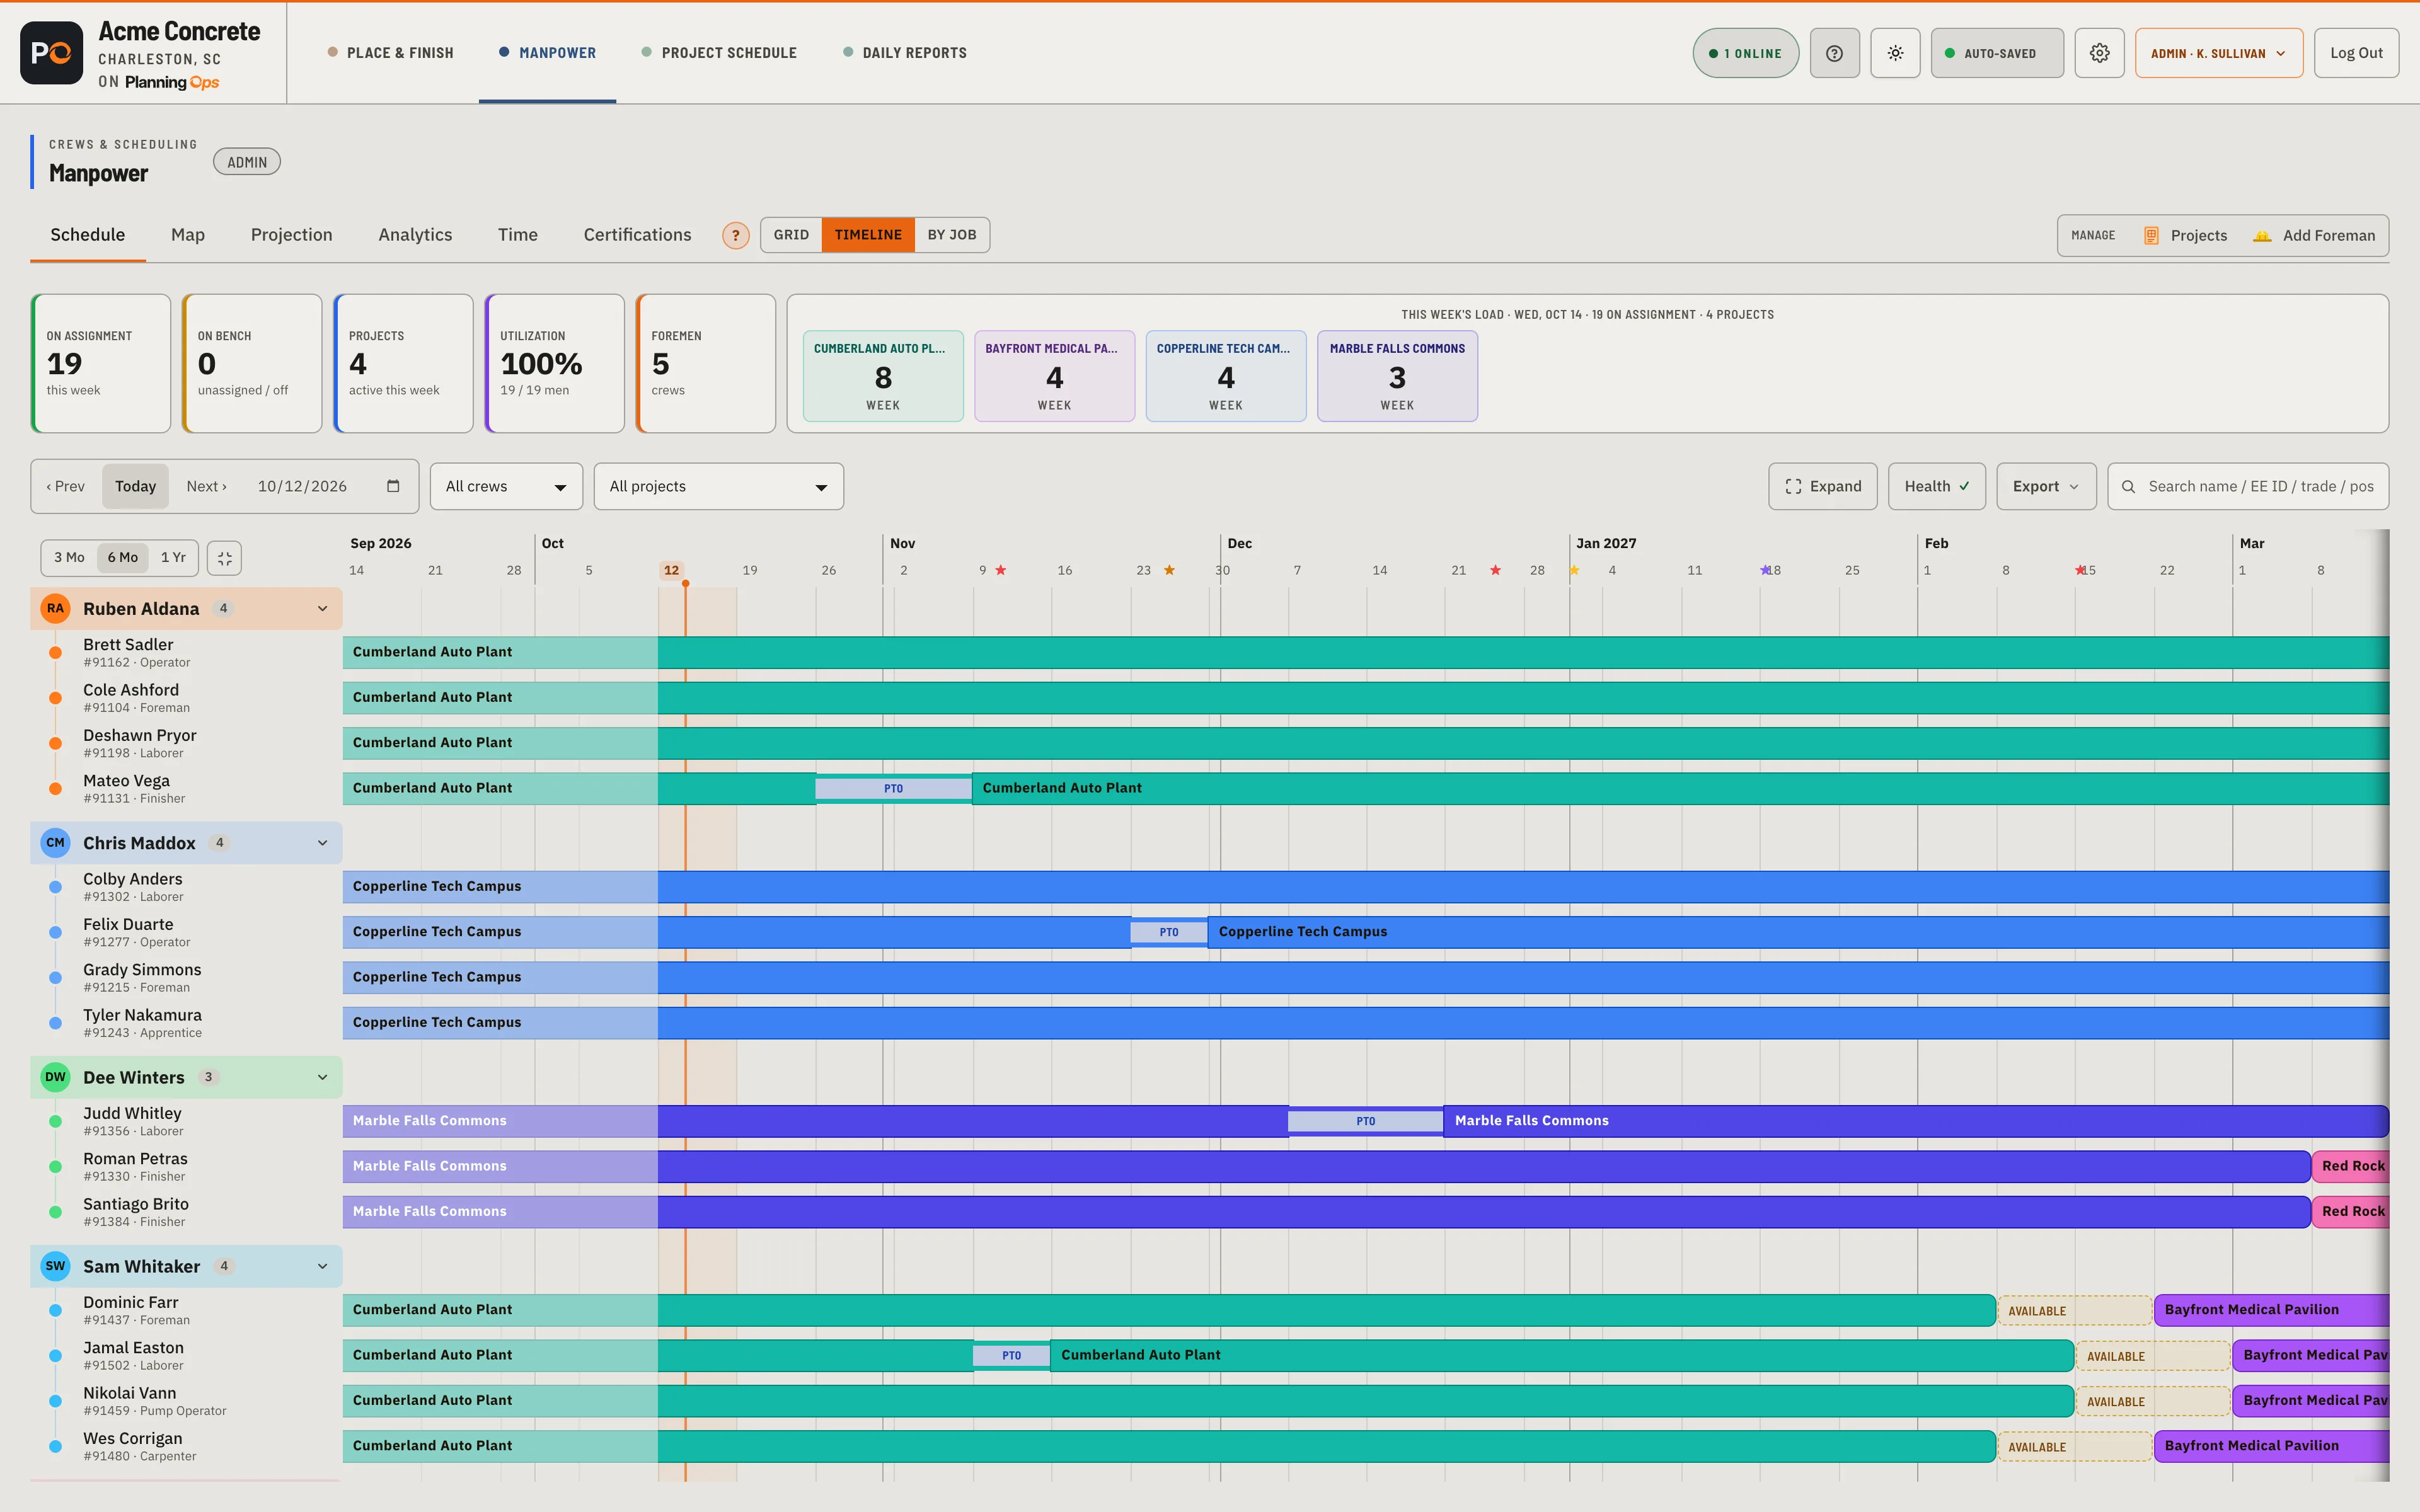Image resolution: width=2420 pixels, height=1512 pixels.
Task: Click the Log Out button
Action: tap(2356, 53)
